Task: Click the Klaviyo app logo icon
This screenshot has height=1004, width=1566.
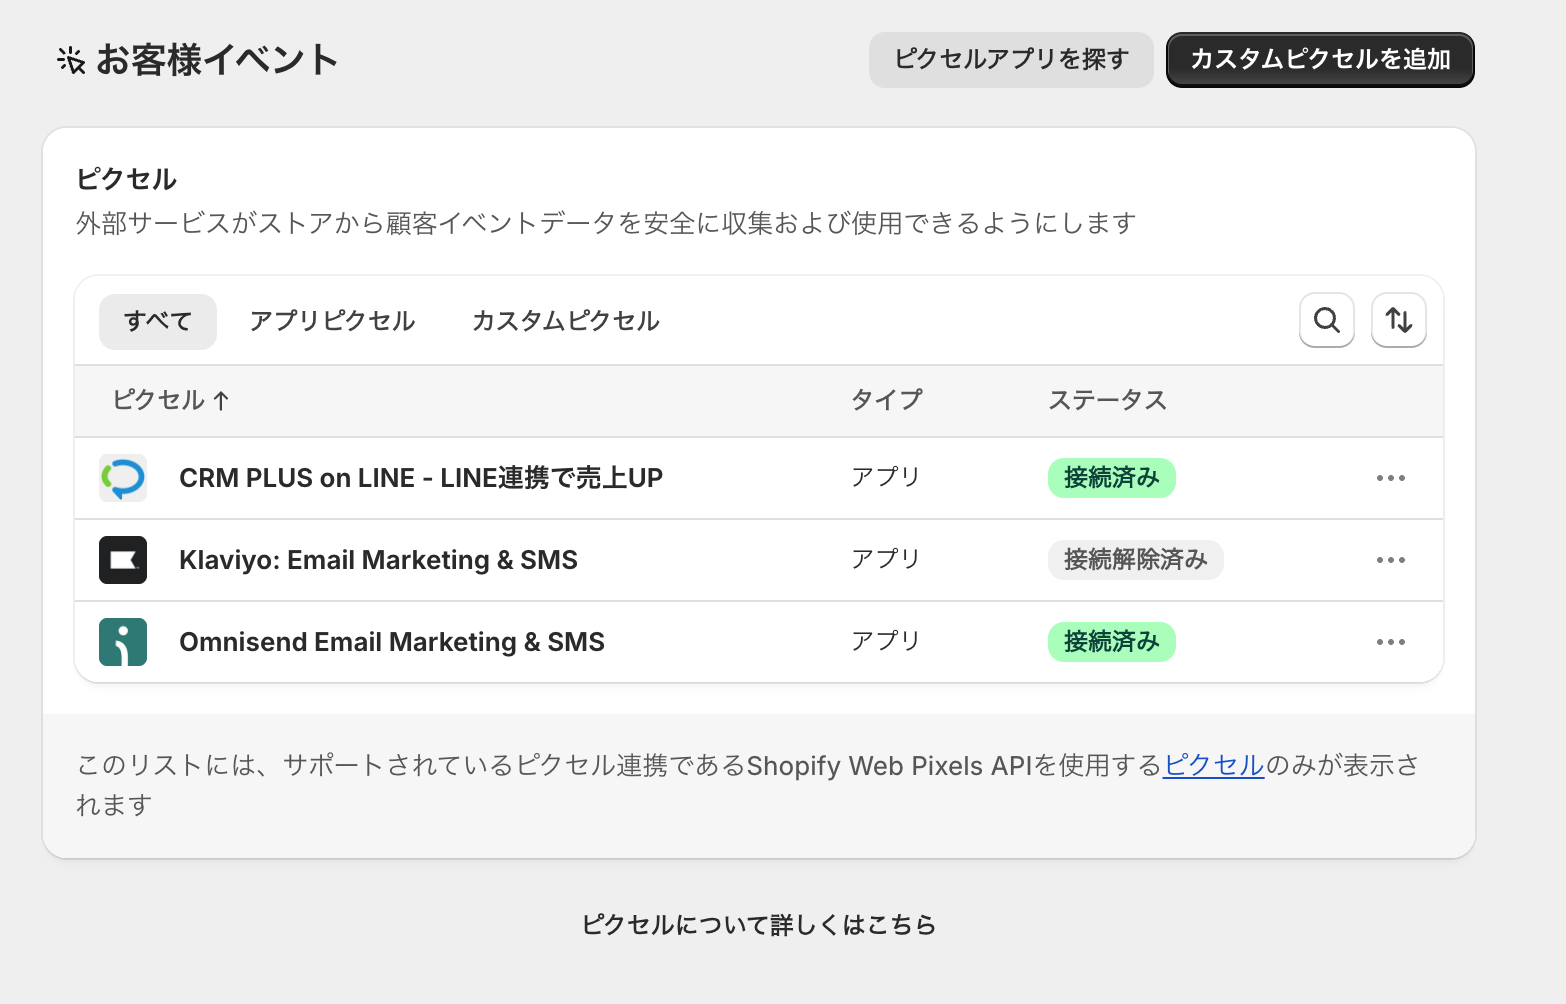Action: [x=123, y=560]
